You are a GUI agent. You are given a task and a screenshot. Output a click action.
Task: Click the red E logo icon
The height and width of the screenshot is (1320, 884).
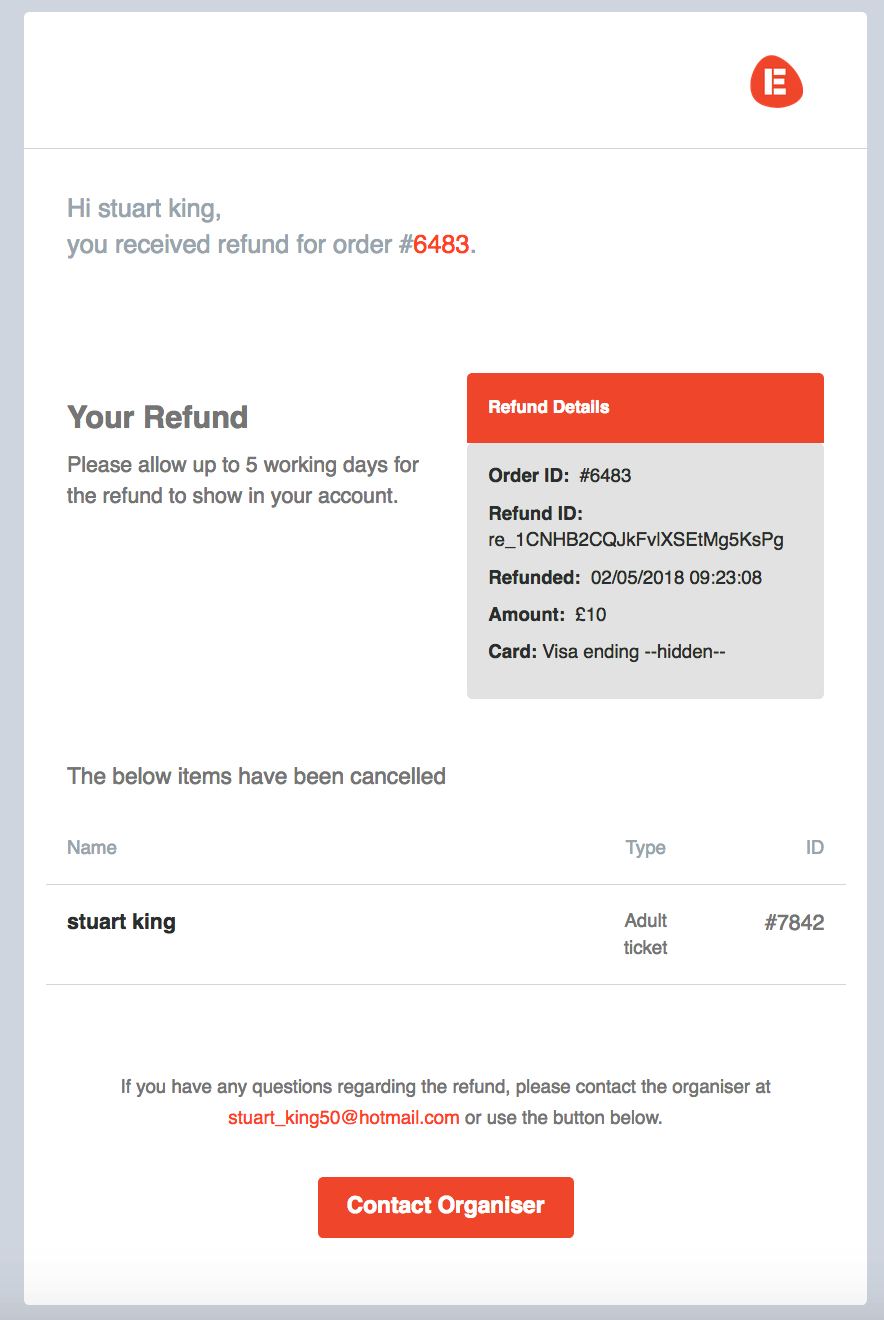[x=776, y=82]
